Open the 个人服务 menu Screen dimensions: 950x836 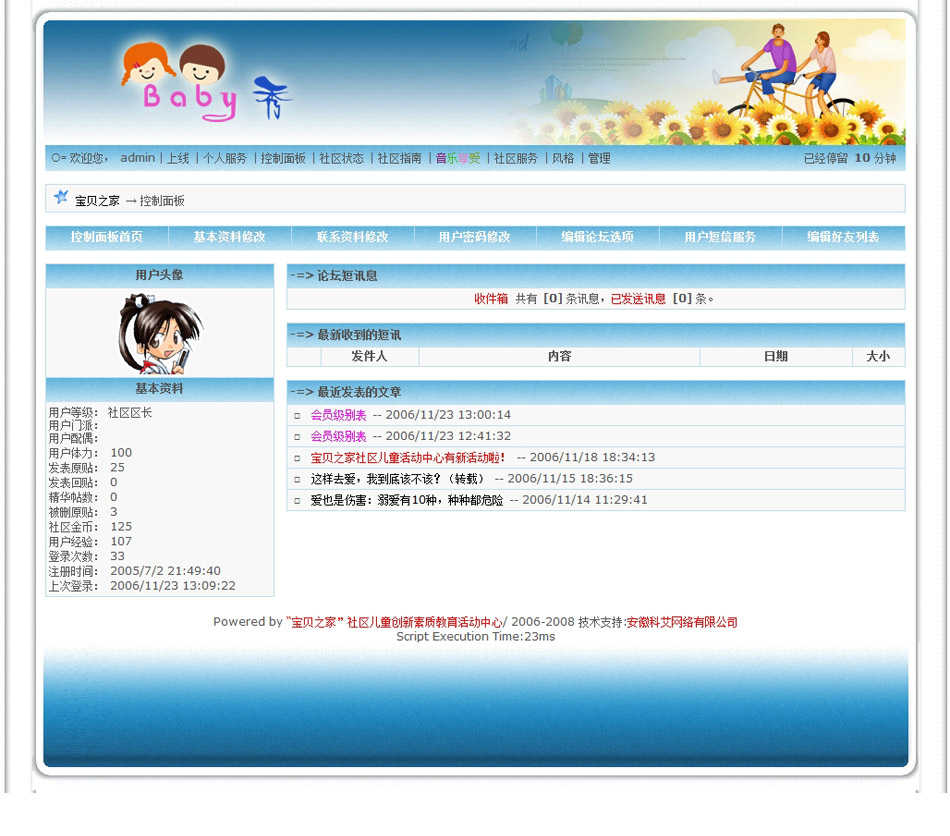[225, 158]
